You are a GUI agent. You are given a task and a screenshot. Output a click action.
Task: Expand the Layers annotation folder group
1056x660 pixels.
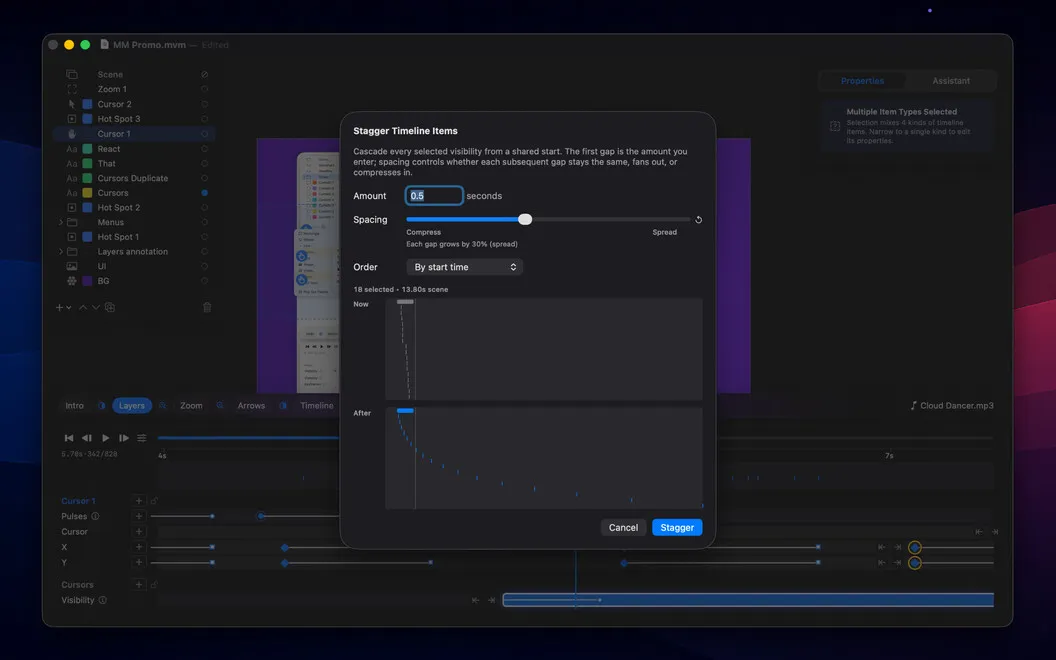click(x=61, y=251)
